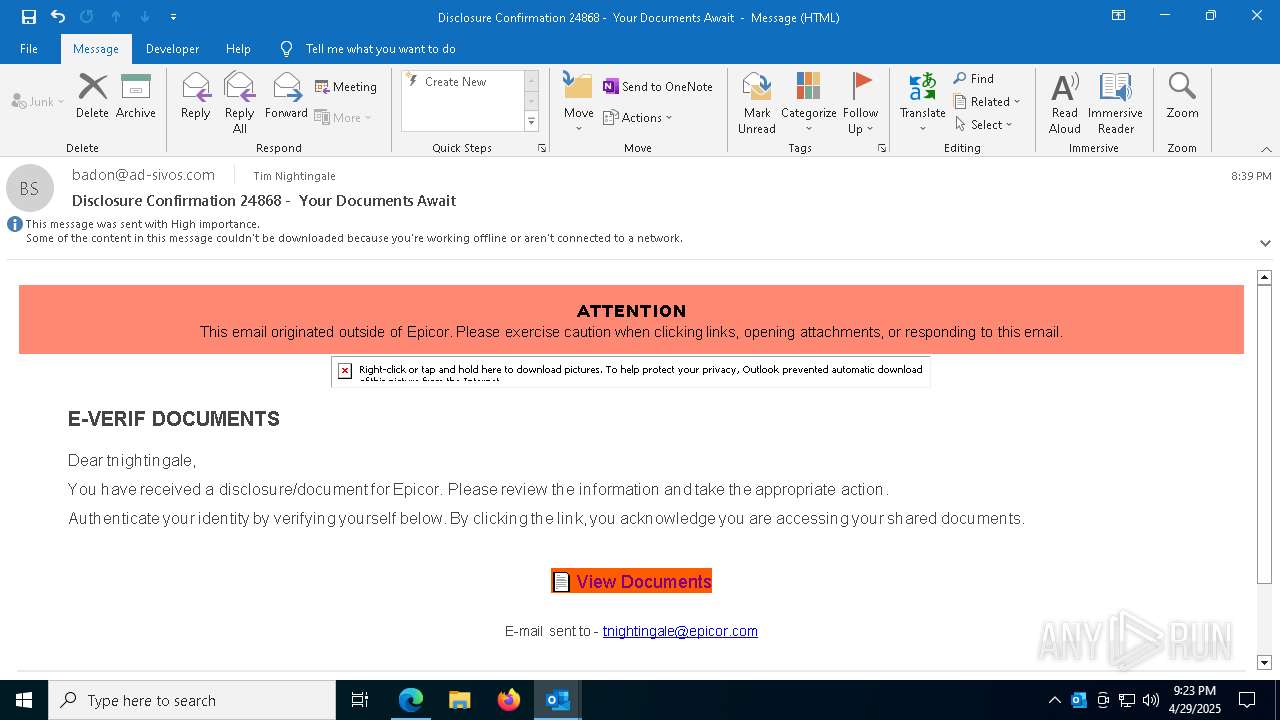Click Previous Item up arrow in title bar
Screen dimensions: 1280x720
pyautogui.click(x=116, y=16)
